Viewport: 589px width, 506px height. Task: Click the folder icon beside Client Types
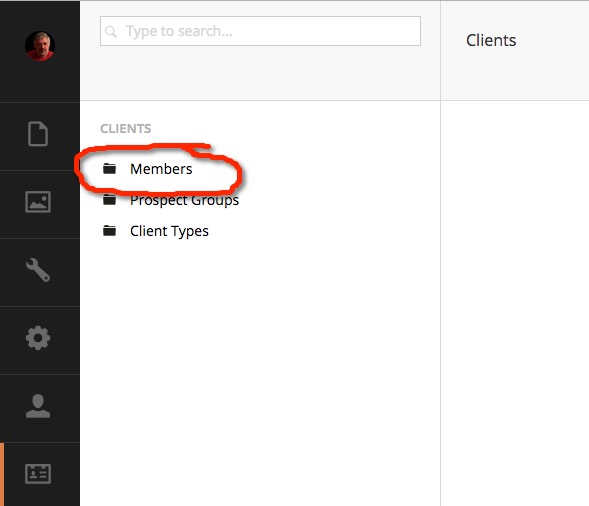[109, 230]
